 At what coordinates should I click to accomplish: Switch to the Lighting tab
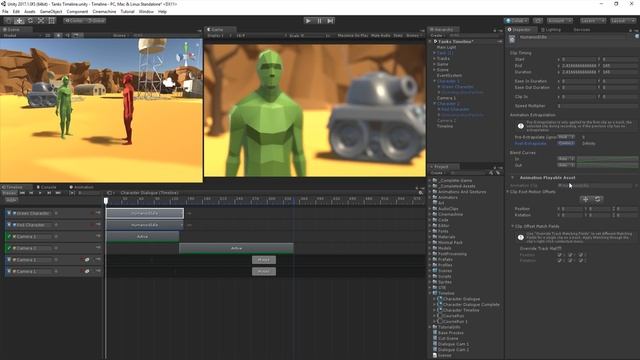[551, 30]
